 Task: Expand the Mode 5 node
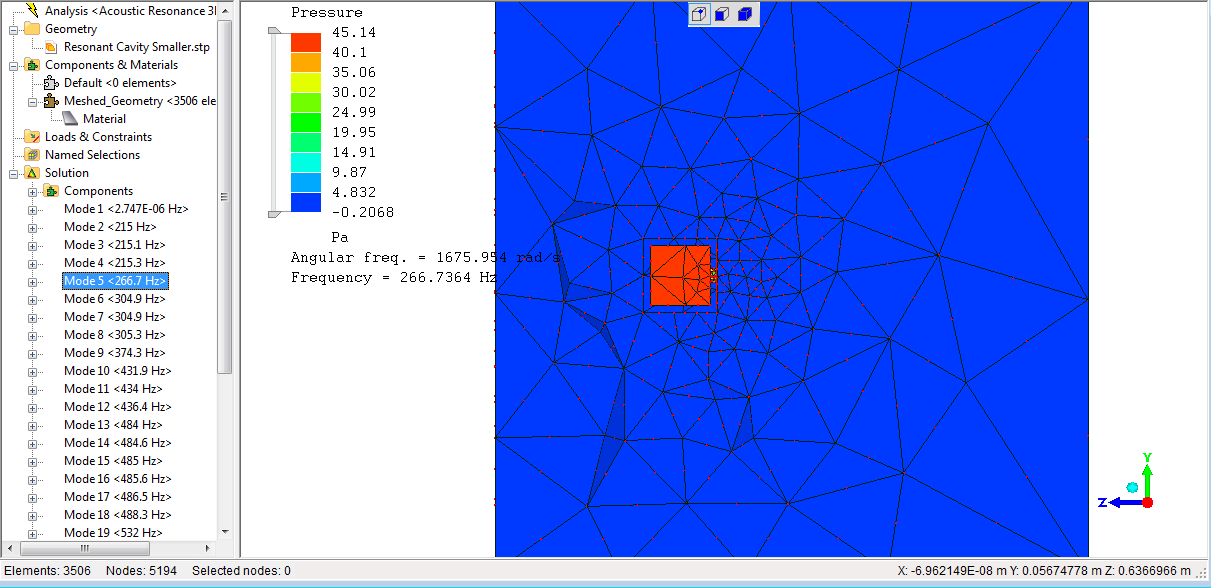(33, 281)
